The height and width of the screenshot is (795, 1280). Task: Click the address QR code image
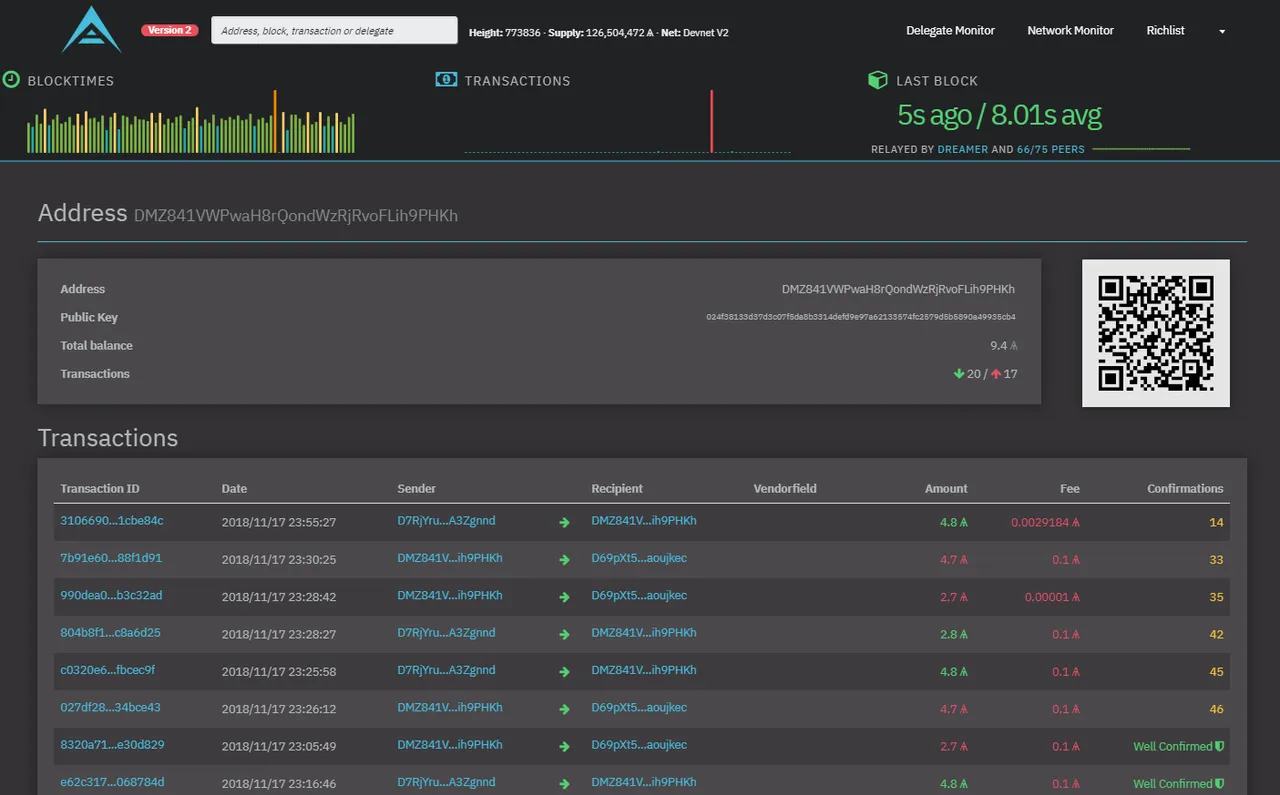(x=1156, y=333)
